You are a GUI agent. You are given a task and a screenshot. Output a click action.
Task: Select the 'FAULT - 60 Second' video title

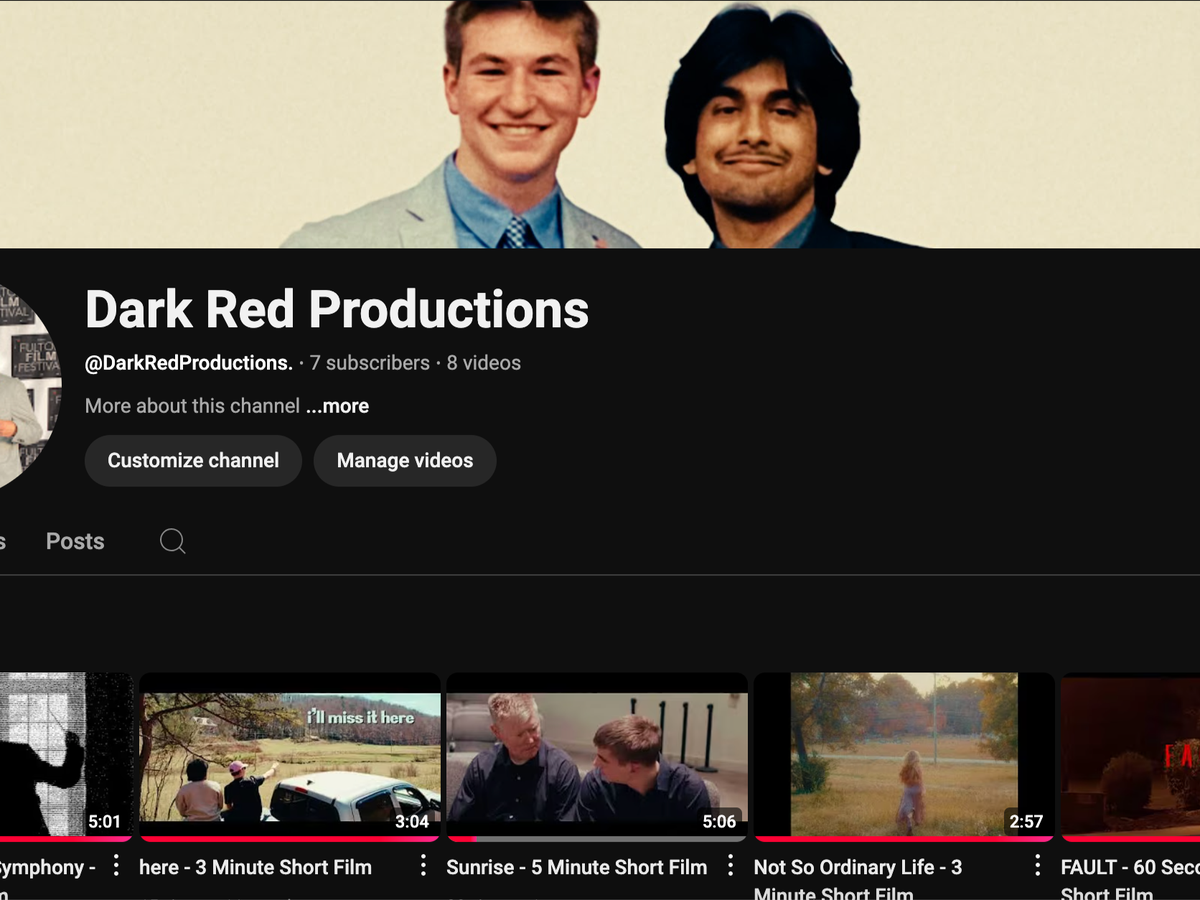[x=1129, y=868]
